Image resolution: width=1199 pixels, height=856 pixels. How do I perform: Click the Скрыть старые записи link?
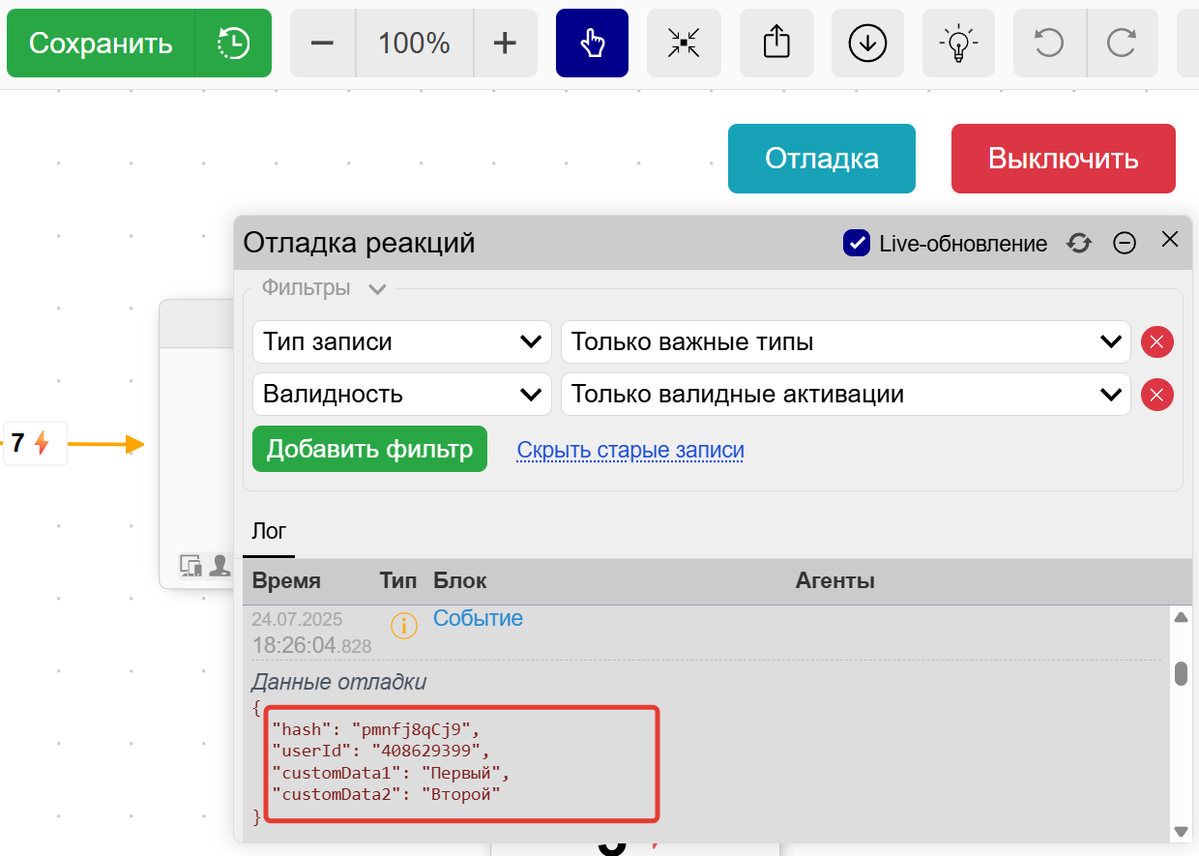pos(630,450)
